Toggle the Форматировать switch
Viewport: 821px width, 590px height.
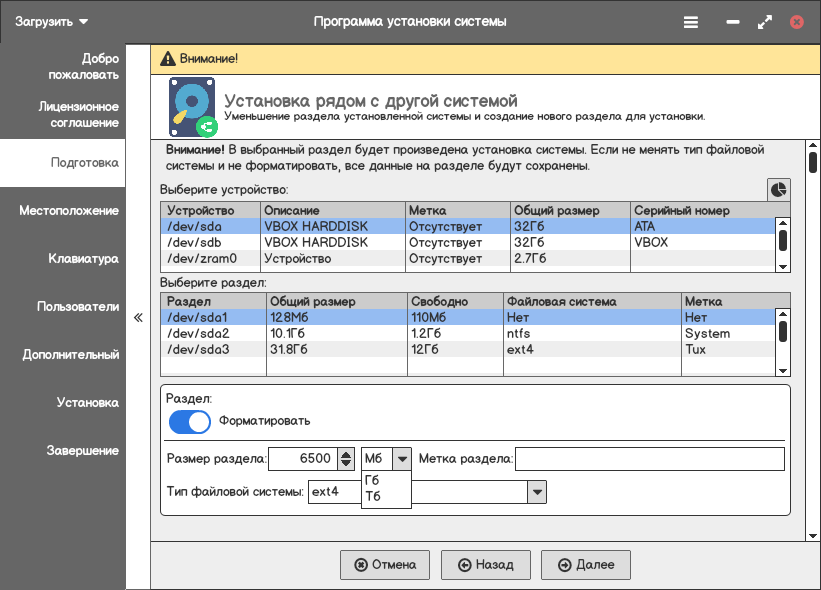click(190, 421)
